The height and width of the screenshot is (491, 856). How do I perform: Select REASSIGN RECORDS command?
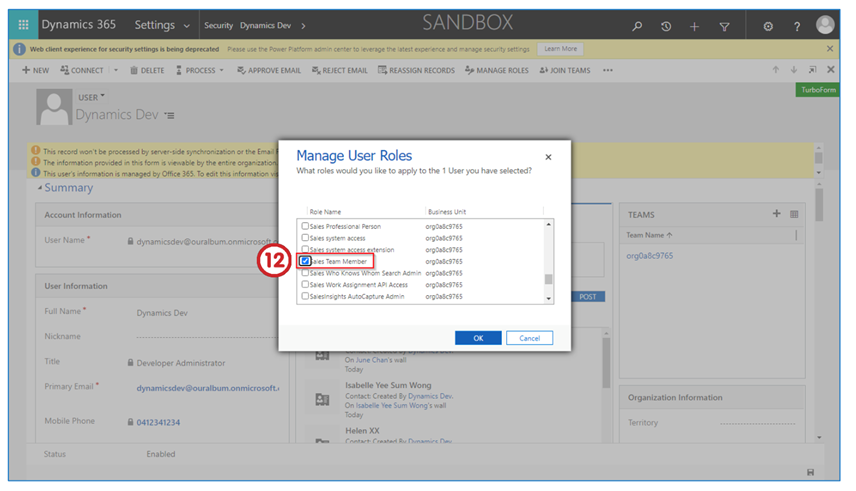(417, 71)
